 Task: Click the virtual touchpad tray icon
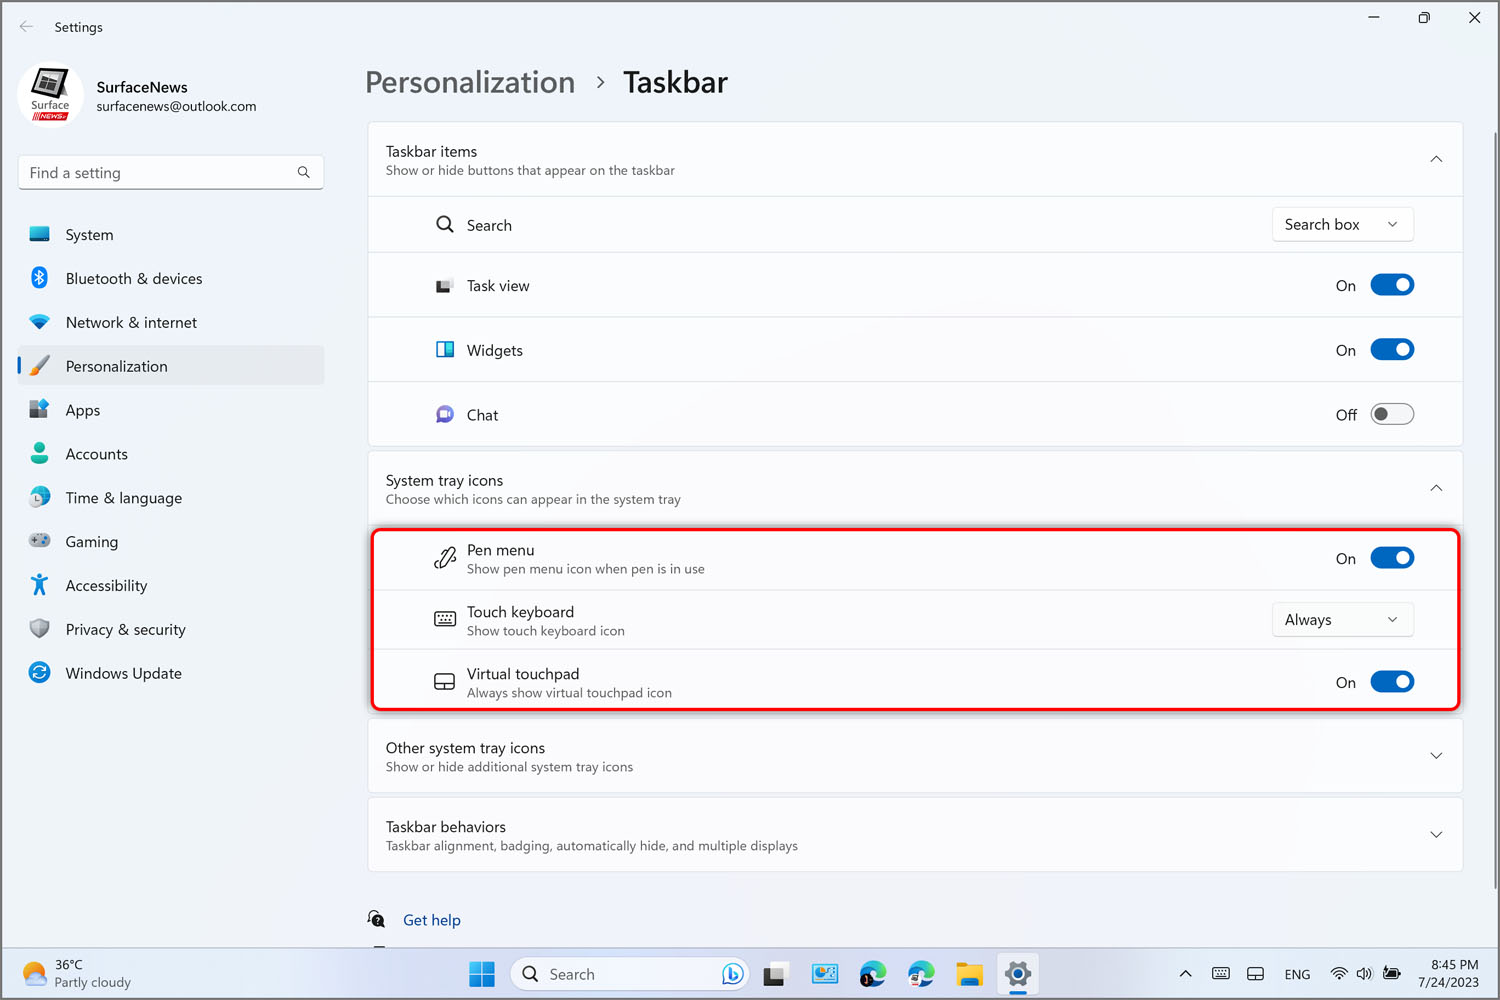(x=1255, y=974)
